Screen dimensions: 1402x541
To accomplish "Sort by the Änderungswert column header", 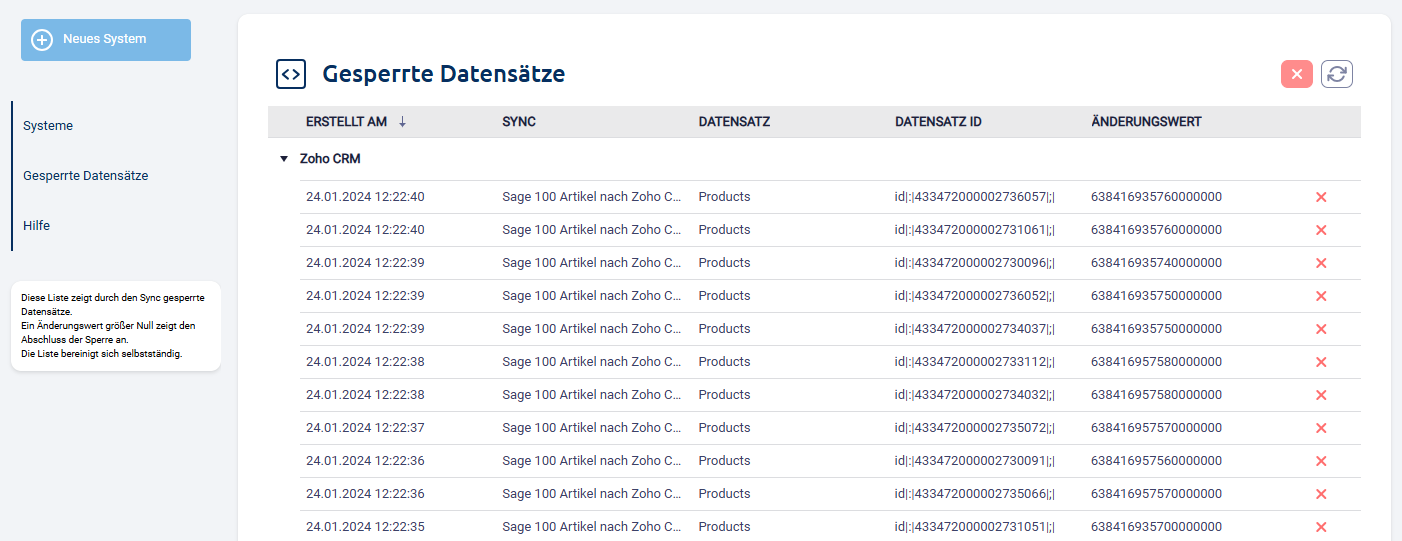I will (1146, 122).
